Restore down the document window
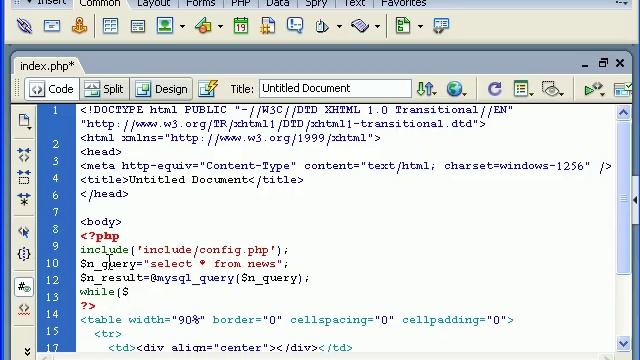The height and width of the screenshot is (360, 640). pyautogui.click(x=603, y=63)
